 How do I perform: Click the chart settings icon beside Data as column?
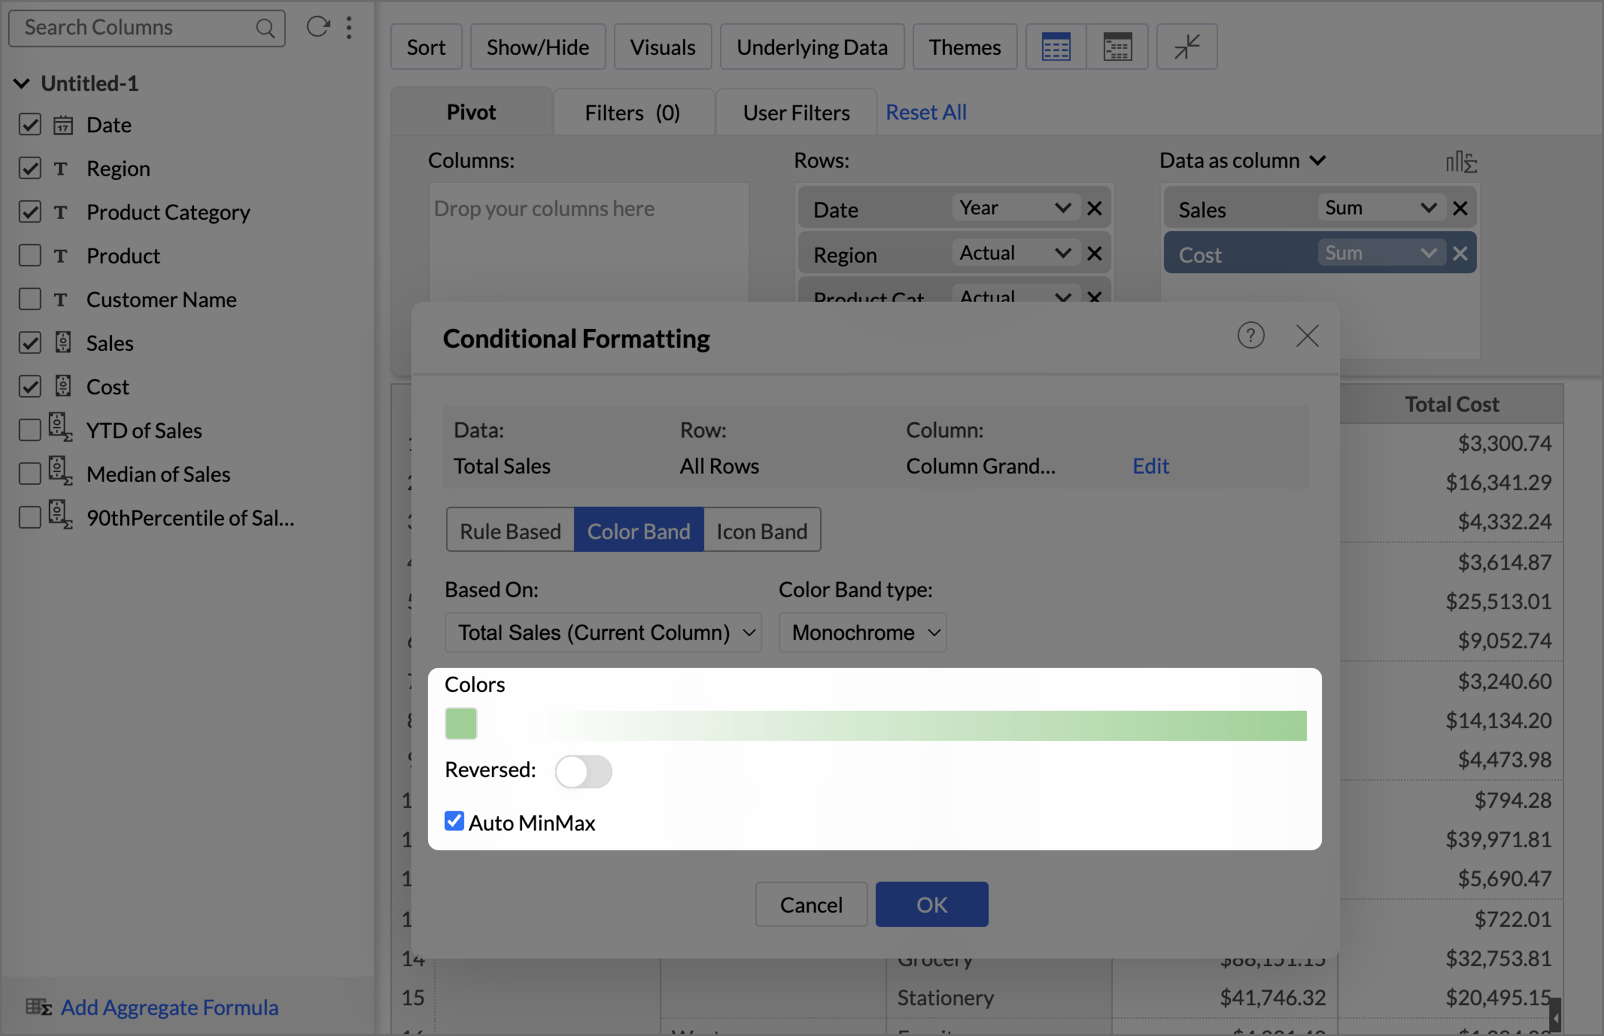coord(1461,161)
